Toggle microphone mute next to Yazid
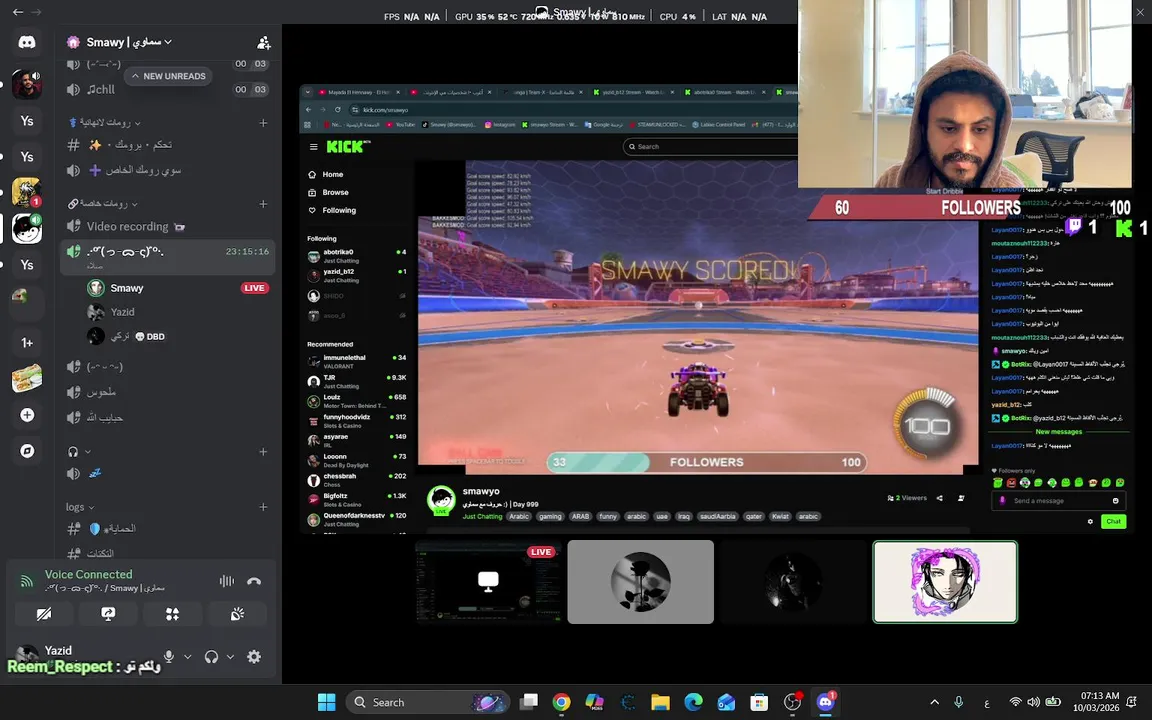This screenshot has height=720, width=1152. coord(169,657)
